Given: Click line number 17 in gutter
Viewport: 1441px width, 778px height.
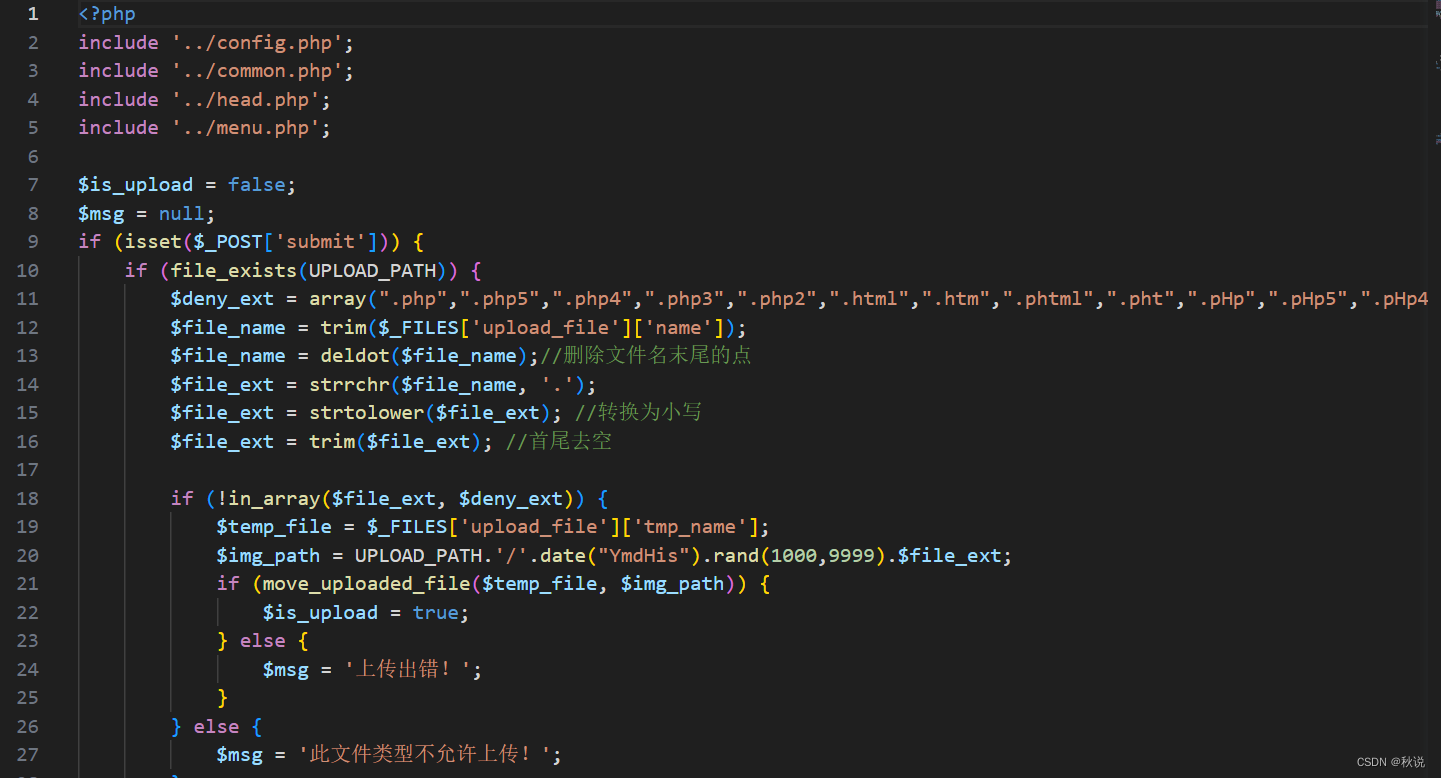Looking at the screenshot, I should (28, 470).
